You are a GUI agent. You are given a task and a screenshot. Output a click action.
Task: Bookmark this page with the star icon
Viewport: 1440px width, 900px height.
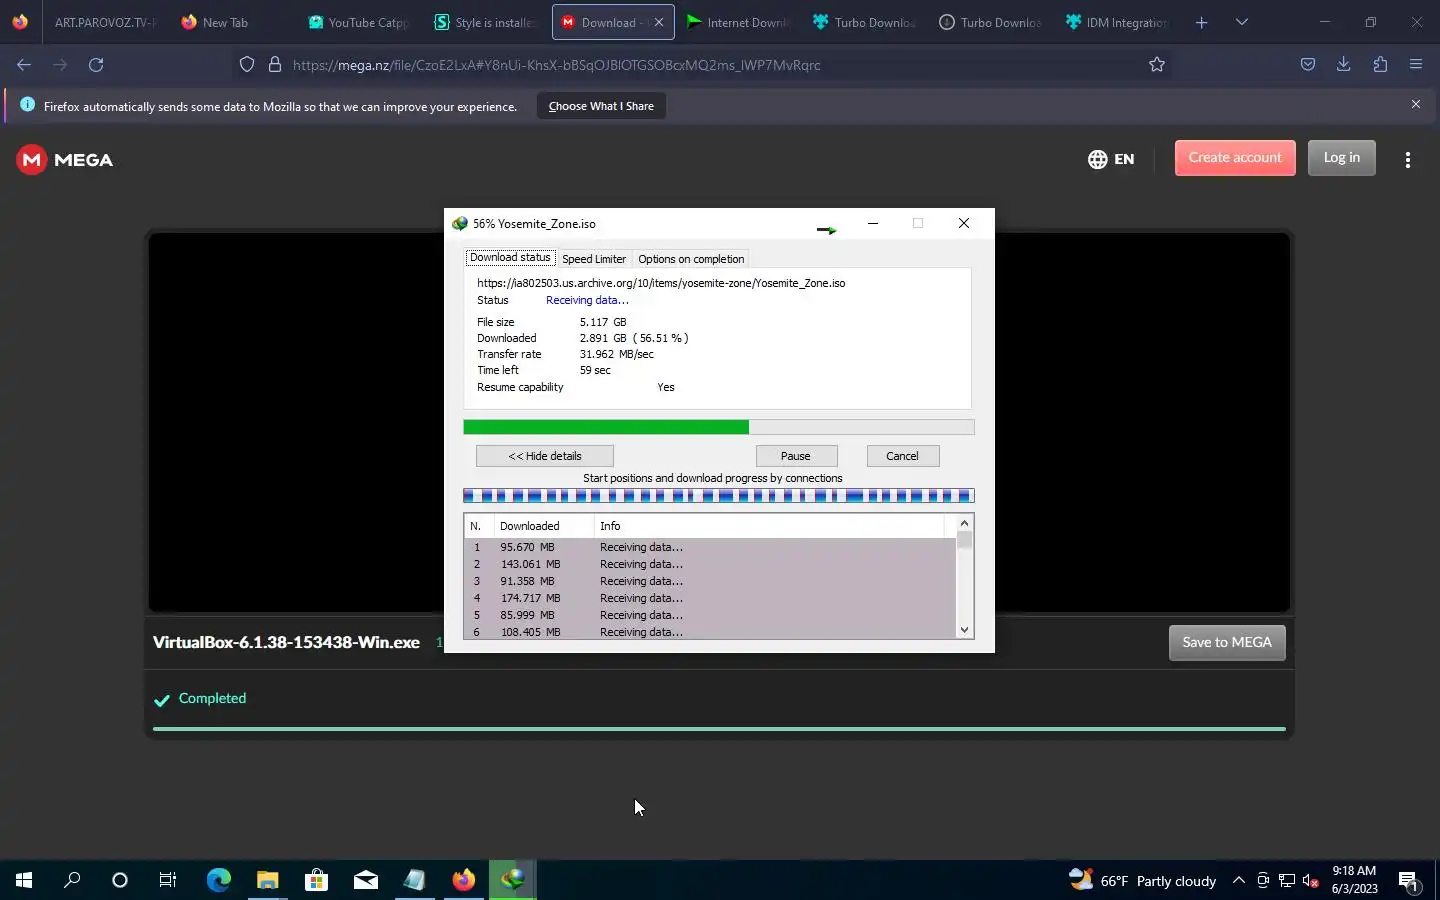coord(1157,65)
